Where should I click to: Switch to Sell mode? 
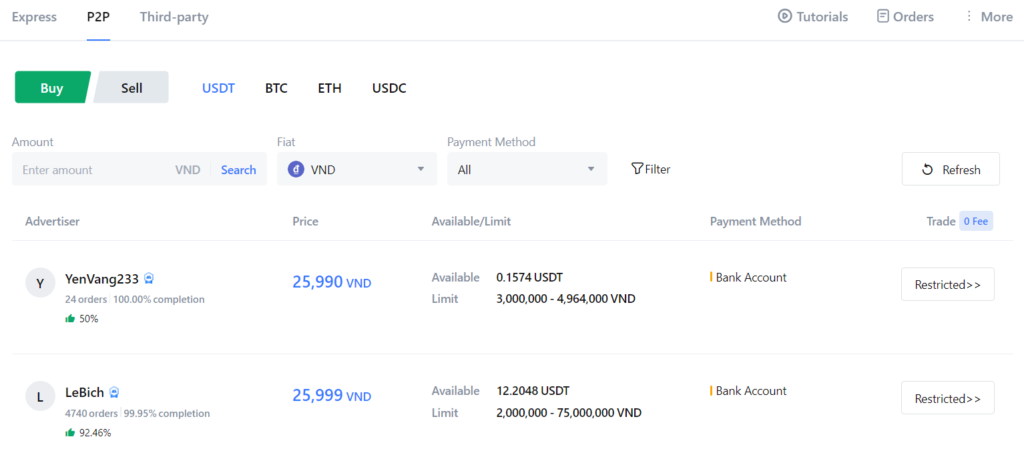[x=132, y=88]
